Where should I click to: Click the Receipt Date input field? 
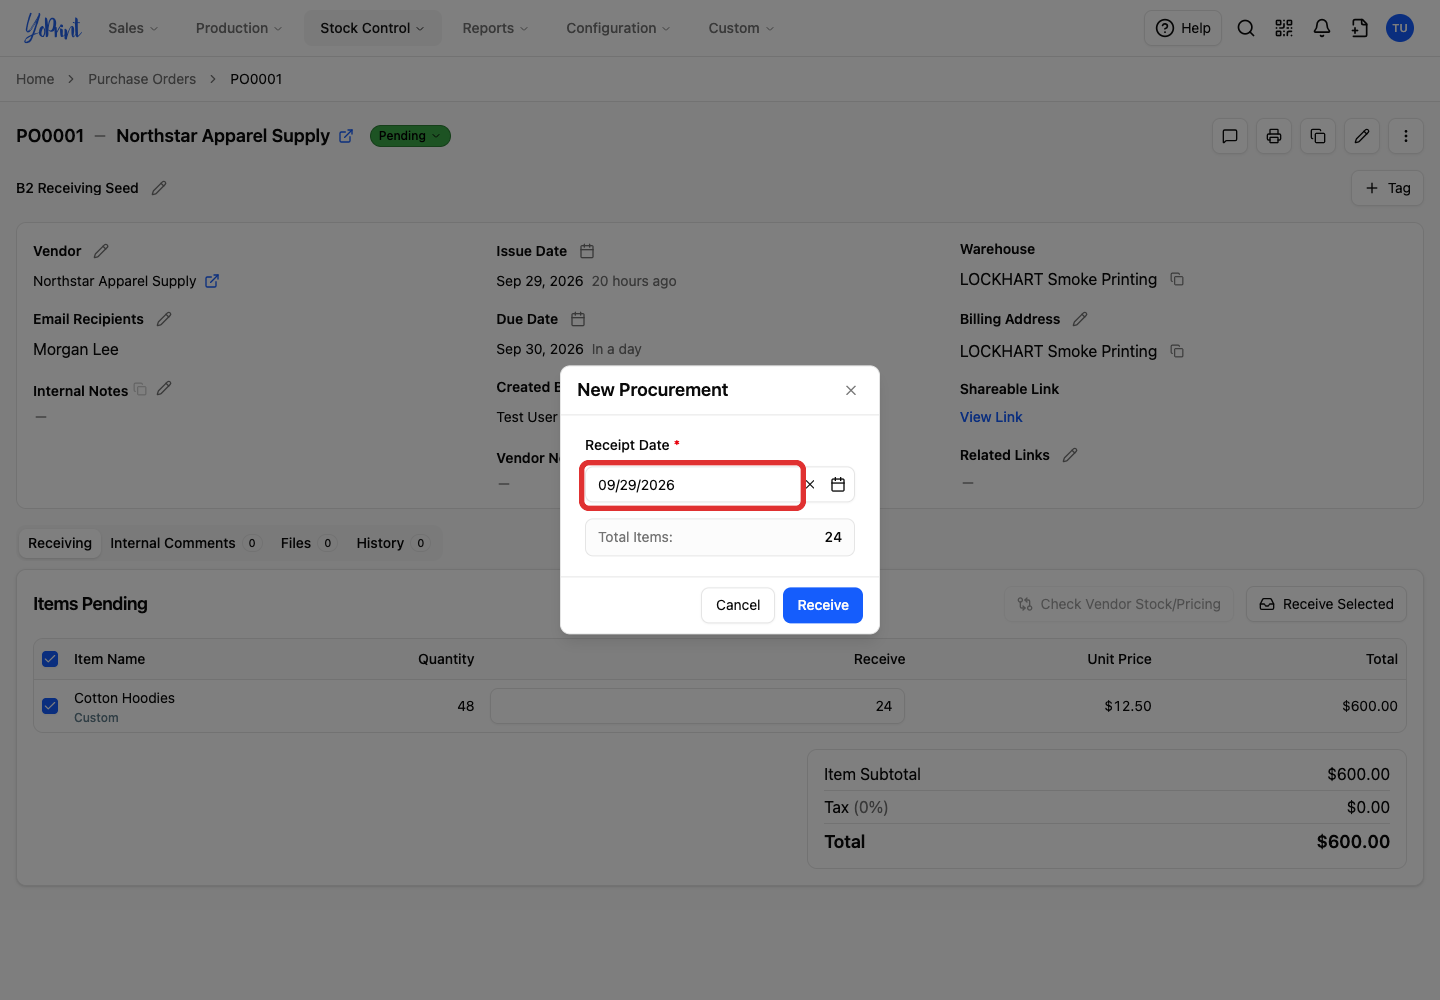pyautogui.click(x=692, y=485)
